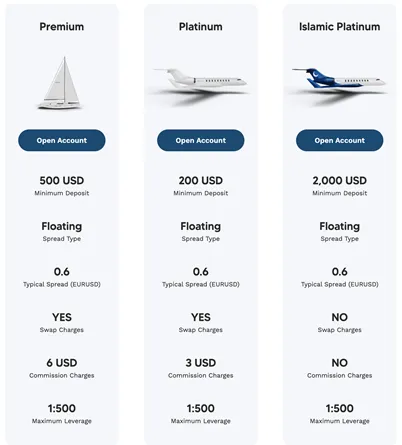Select the Premium heading
Image resolution: width=402 pixels, height=445 pixels.
(62, 27)
